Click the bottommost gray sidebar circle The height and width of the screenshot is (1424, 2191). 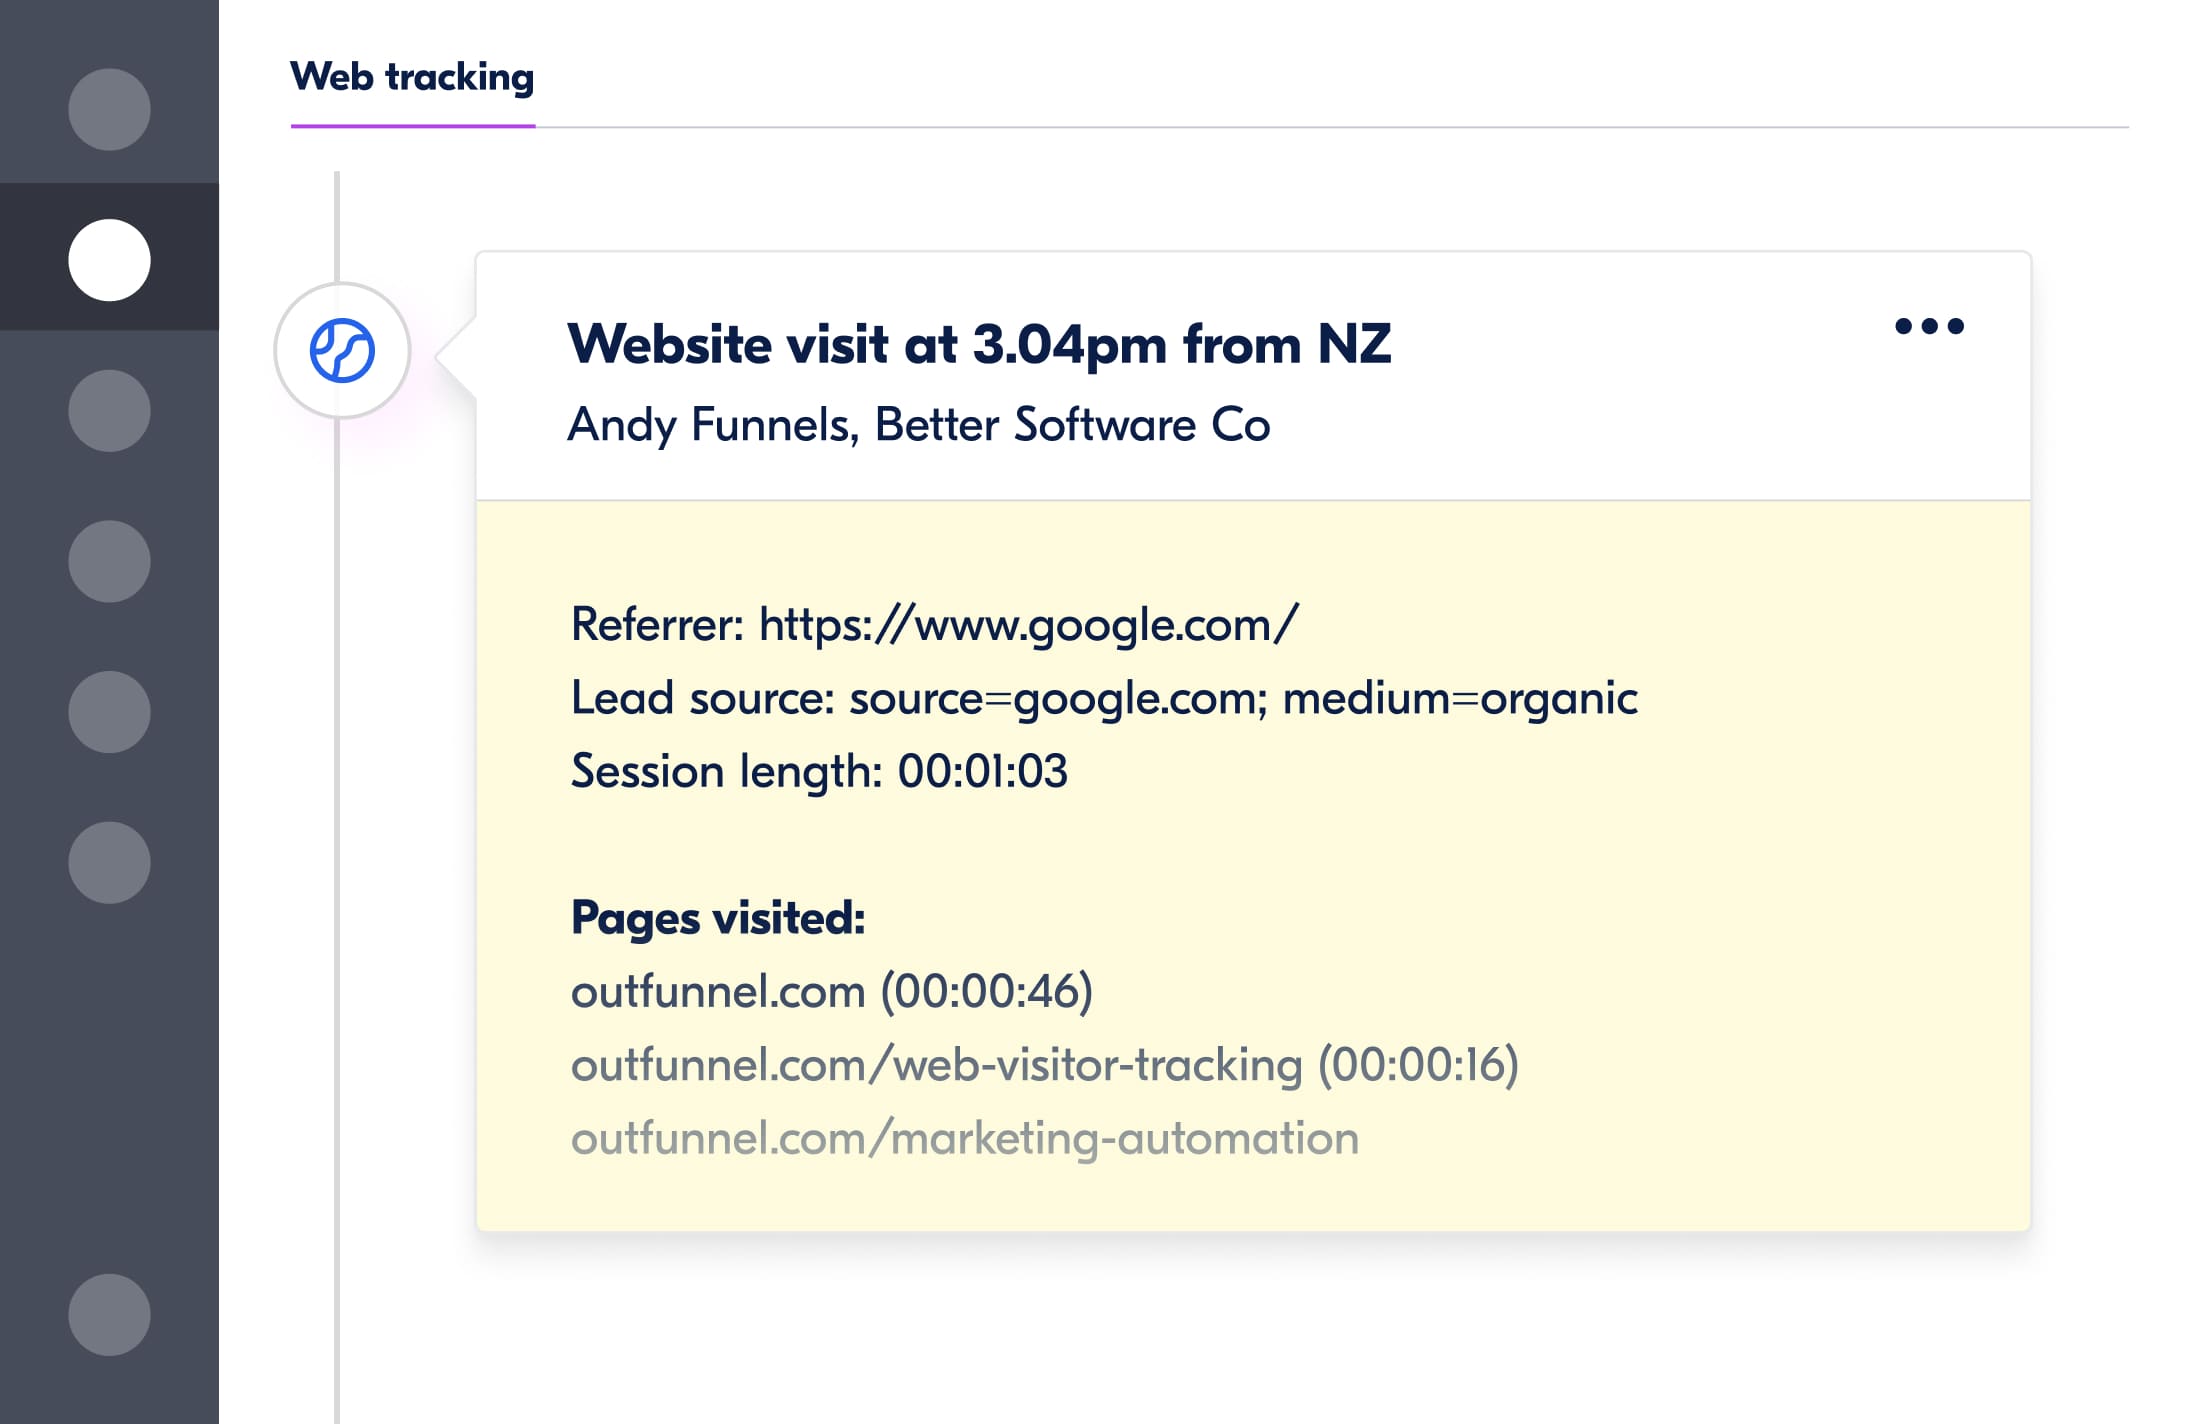point(109,1314)
